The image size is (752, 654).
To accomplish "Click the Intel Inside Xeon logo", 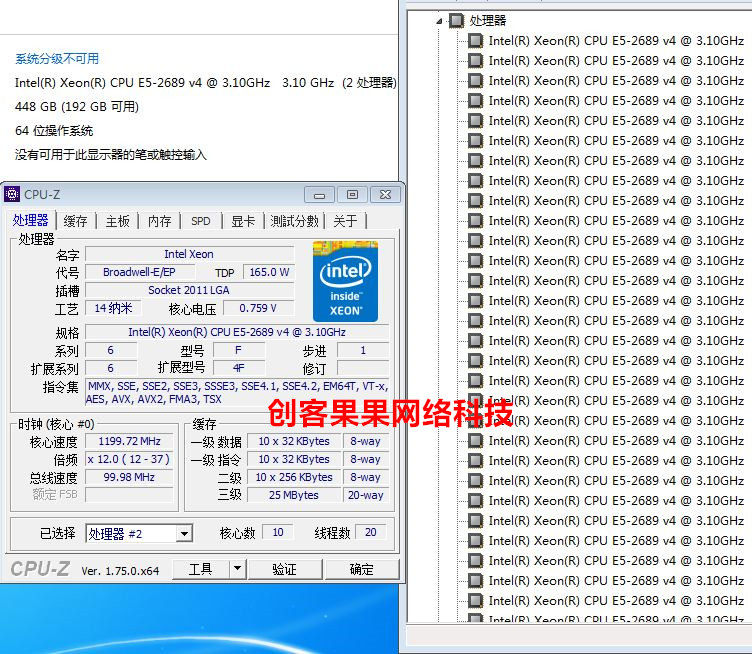I will tap(345, 281).
